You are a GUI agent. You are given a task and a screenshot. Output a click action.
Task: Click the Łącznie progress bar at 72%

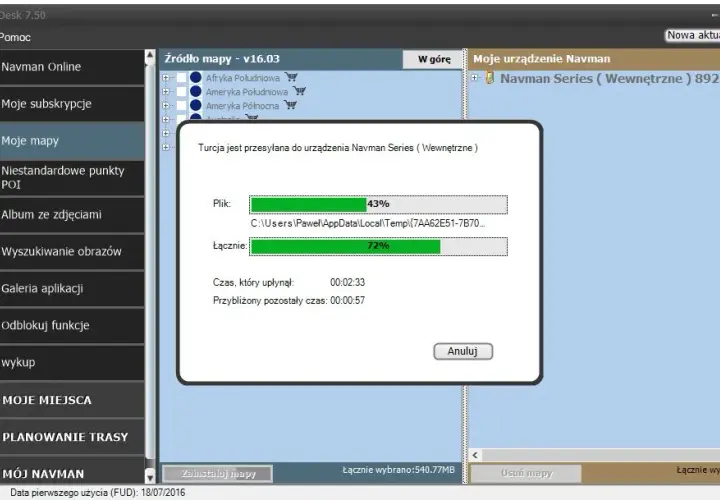378,247
